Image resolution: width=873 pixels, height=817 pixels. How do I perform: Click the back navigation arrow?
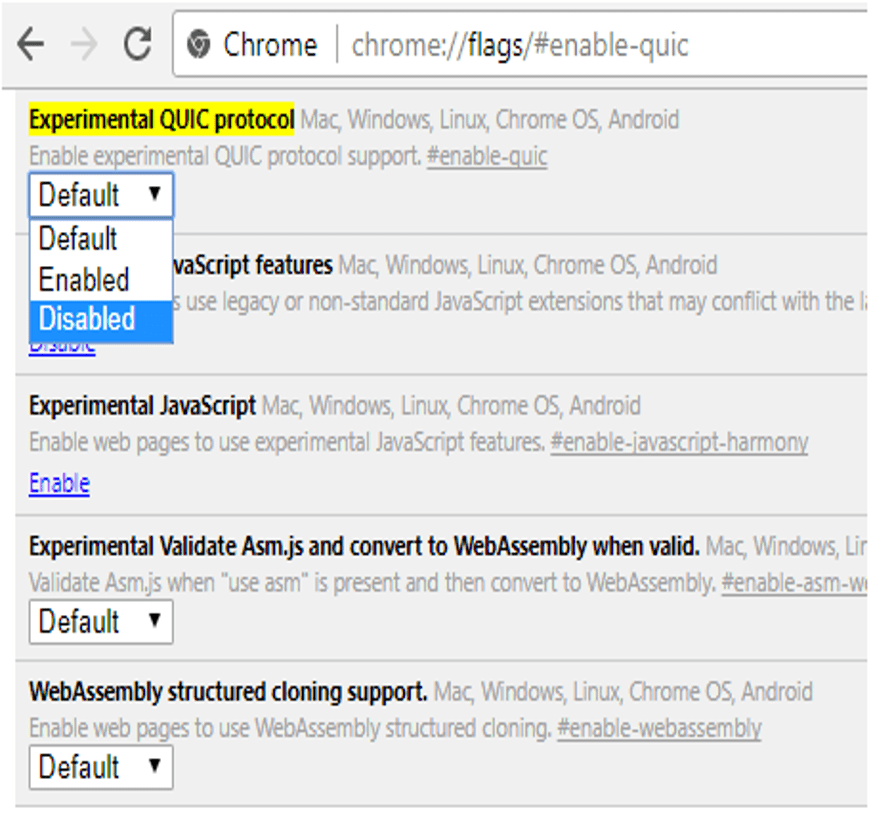[31, 42]
